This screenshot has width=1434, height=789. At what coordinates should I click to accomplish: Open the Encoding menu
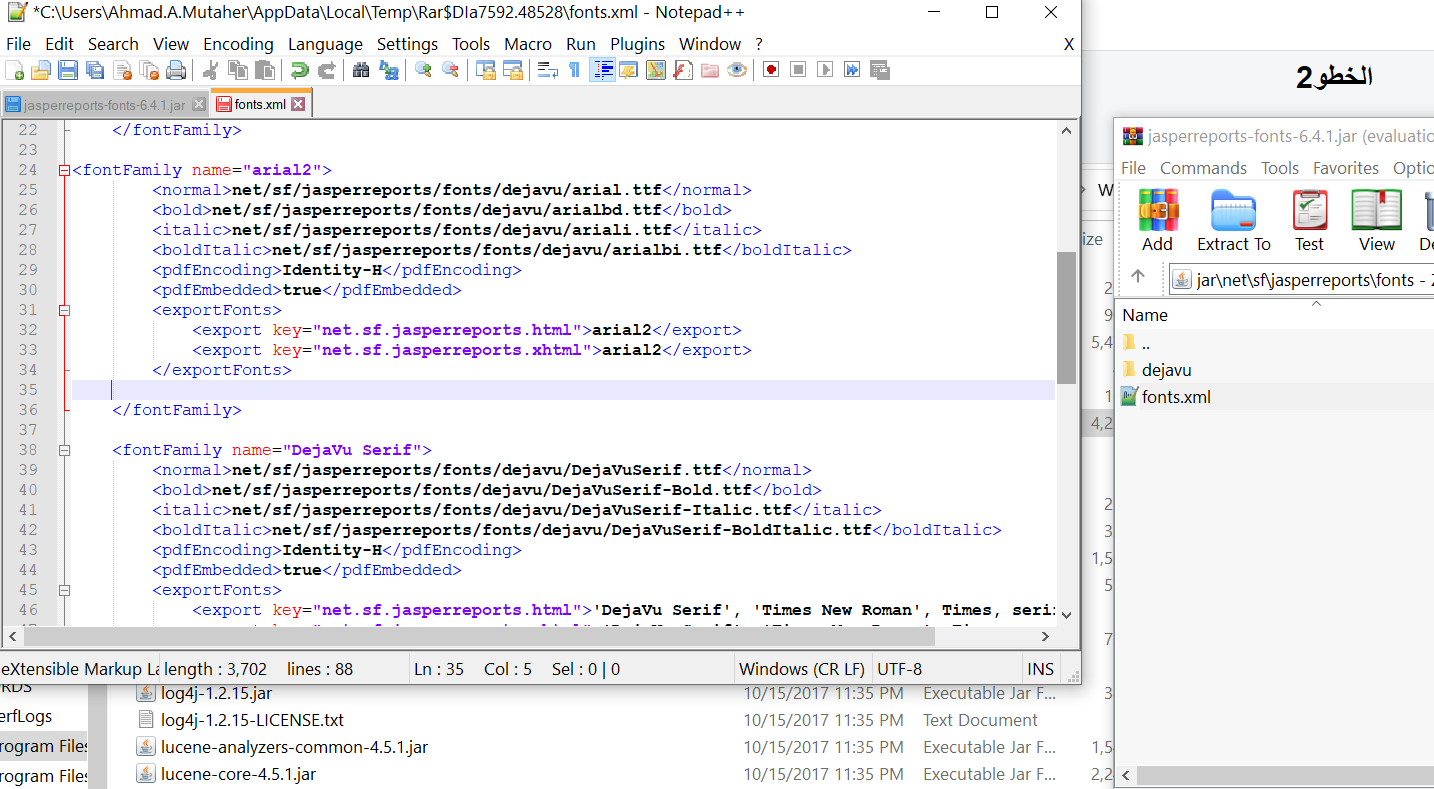pyautogui.click(x=238, y=44)
